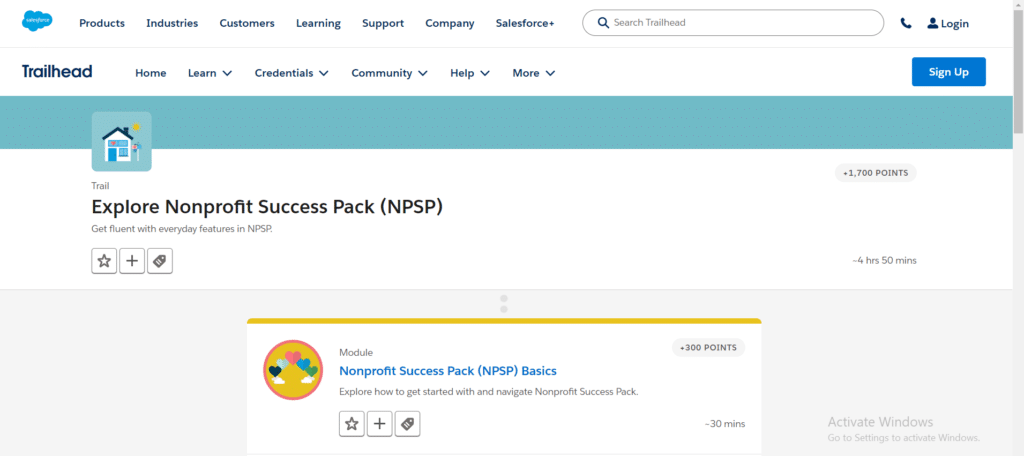1024x456 pixels.
Task: Click in the Search Trailhead field
Action: (733, 23)
